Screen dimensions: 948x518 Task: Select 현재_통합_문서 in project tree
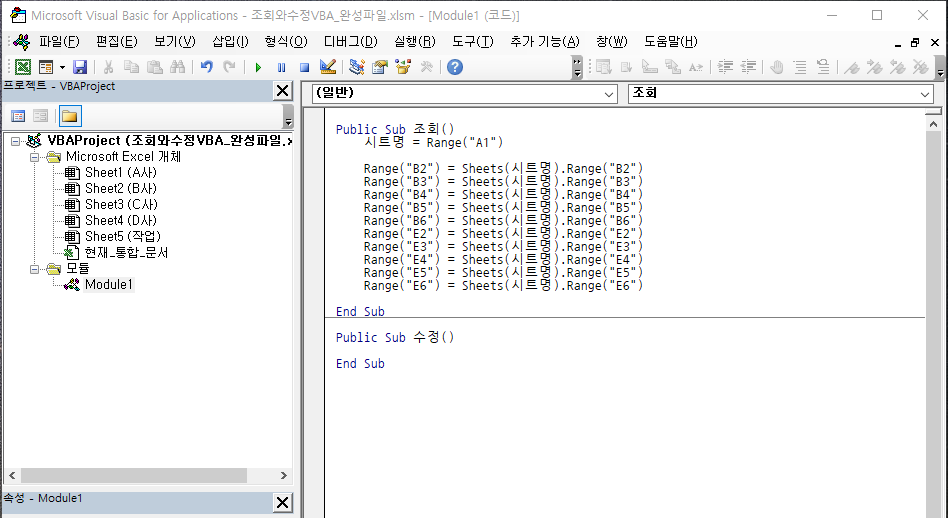126,253
